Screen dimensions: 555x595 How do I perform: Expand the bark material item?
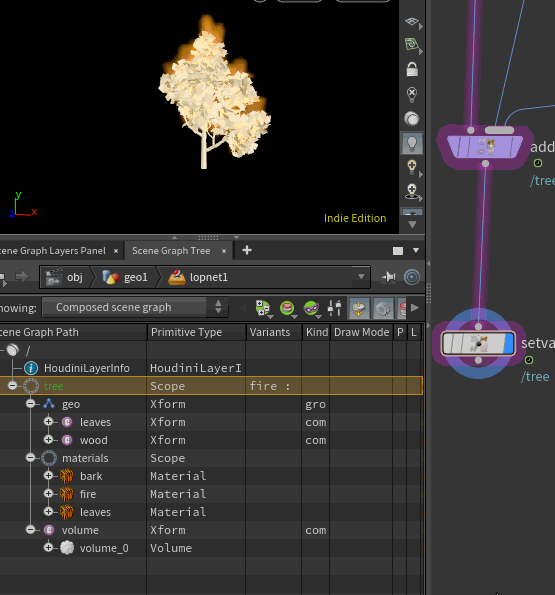[x=48, y=475]
